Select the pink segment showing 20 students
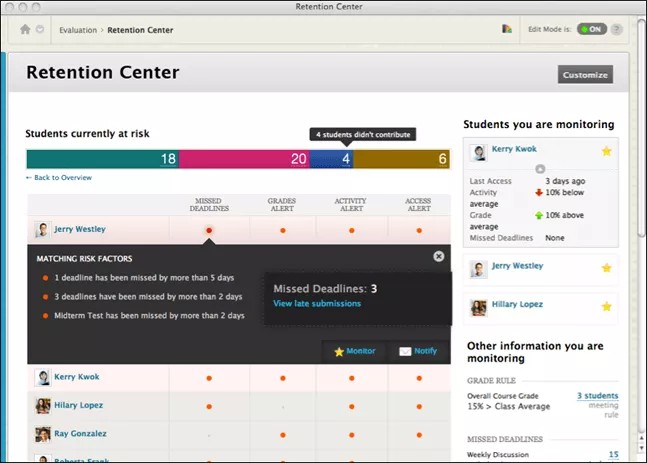The height and width of the screenshot is (463, 647). pos(245,159)
